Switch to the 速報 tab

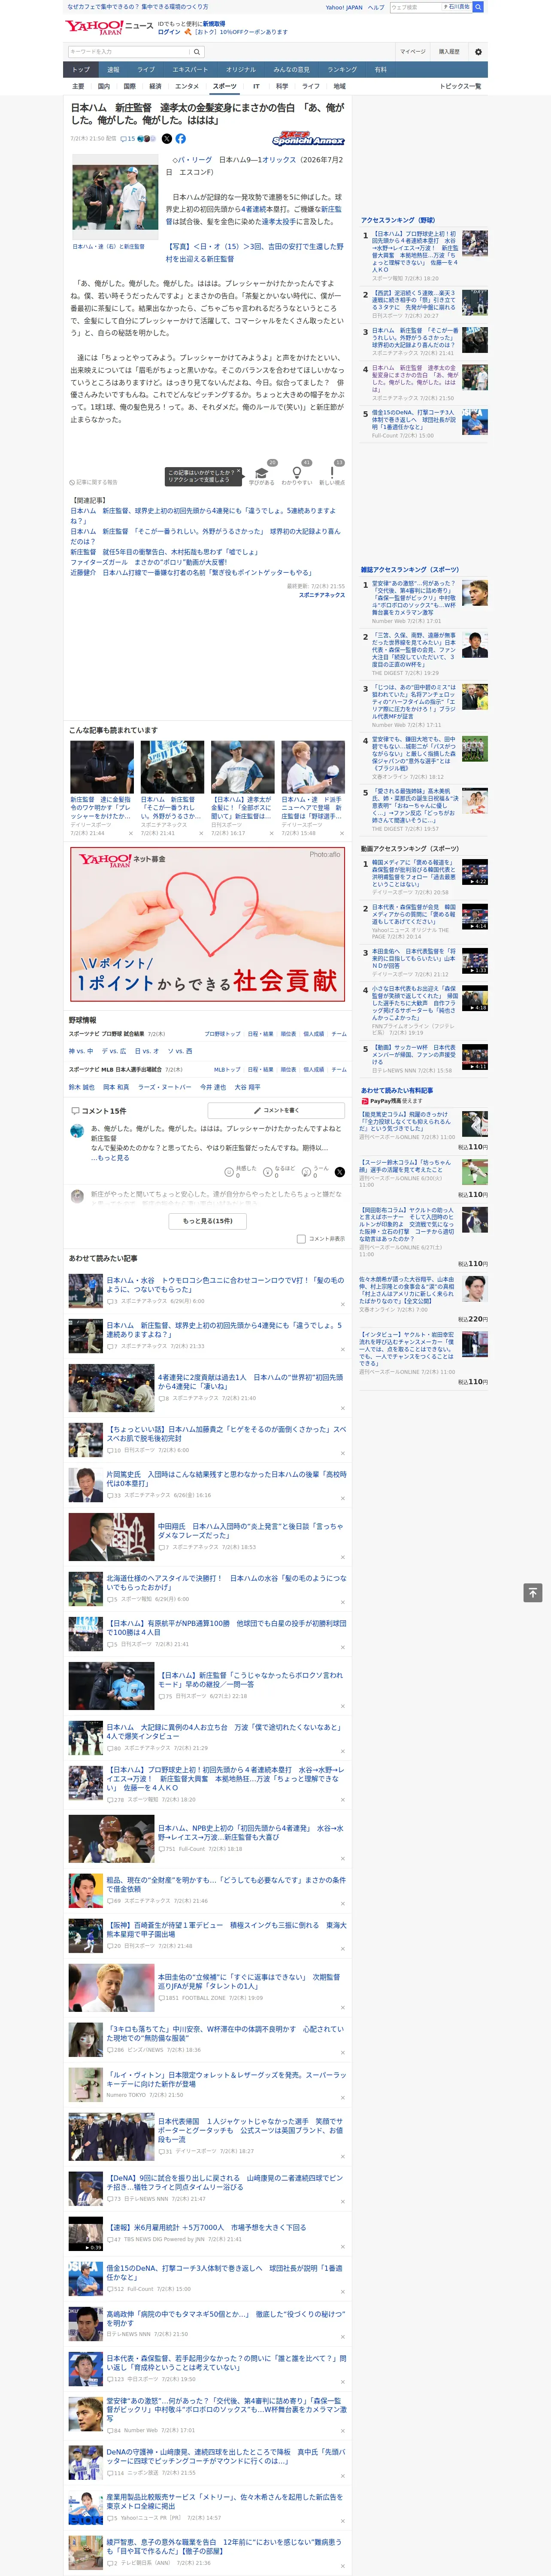tap(113, 70)
